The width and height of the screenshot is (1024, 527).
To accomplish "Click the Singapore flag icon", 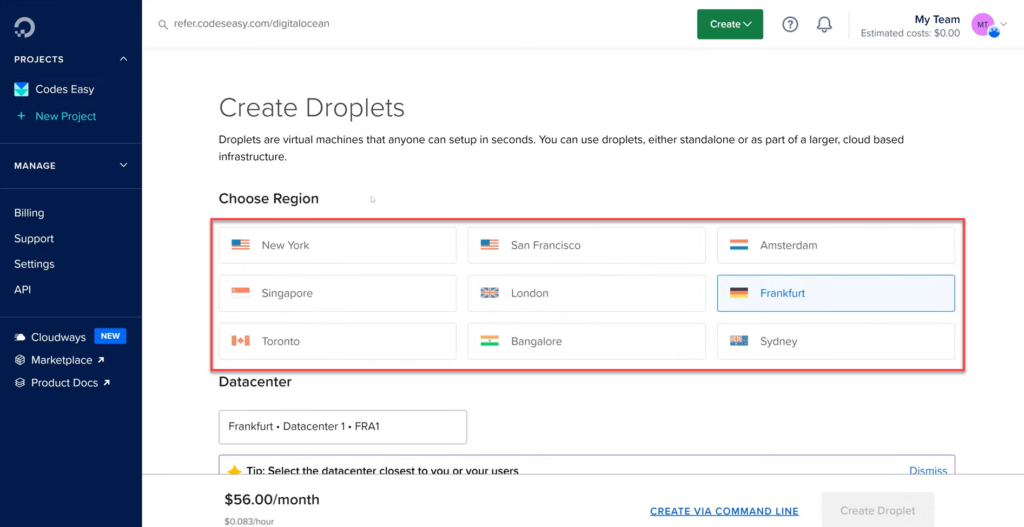I will coord(240,293).
